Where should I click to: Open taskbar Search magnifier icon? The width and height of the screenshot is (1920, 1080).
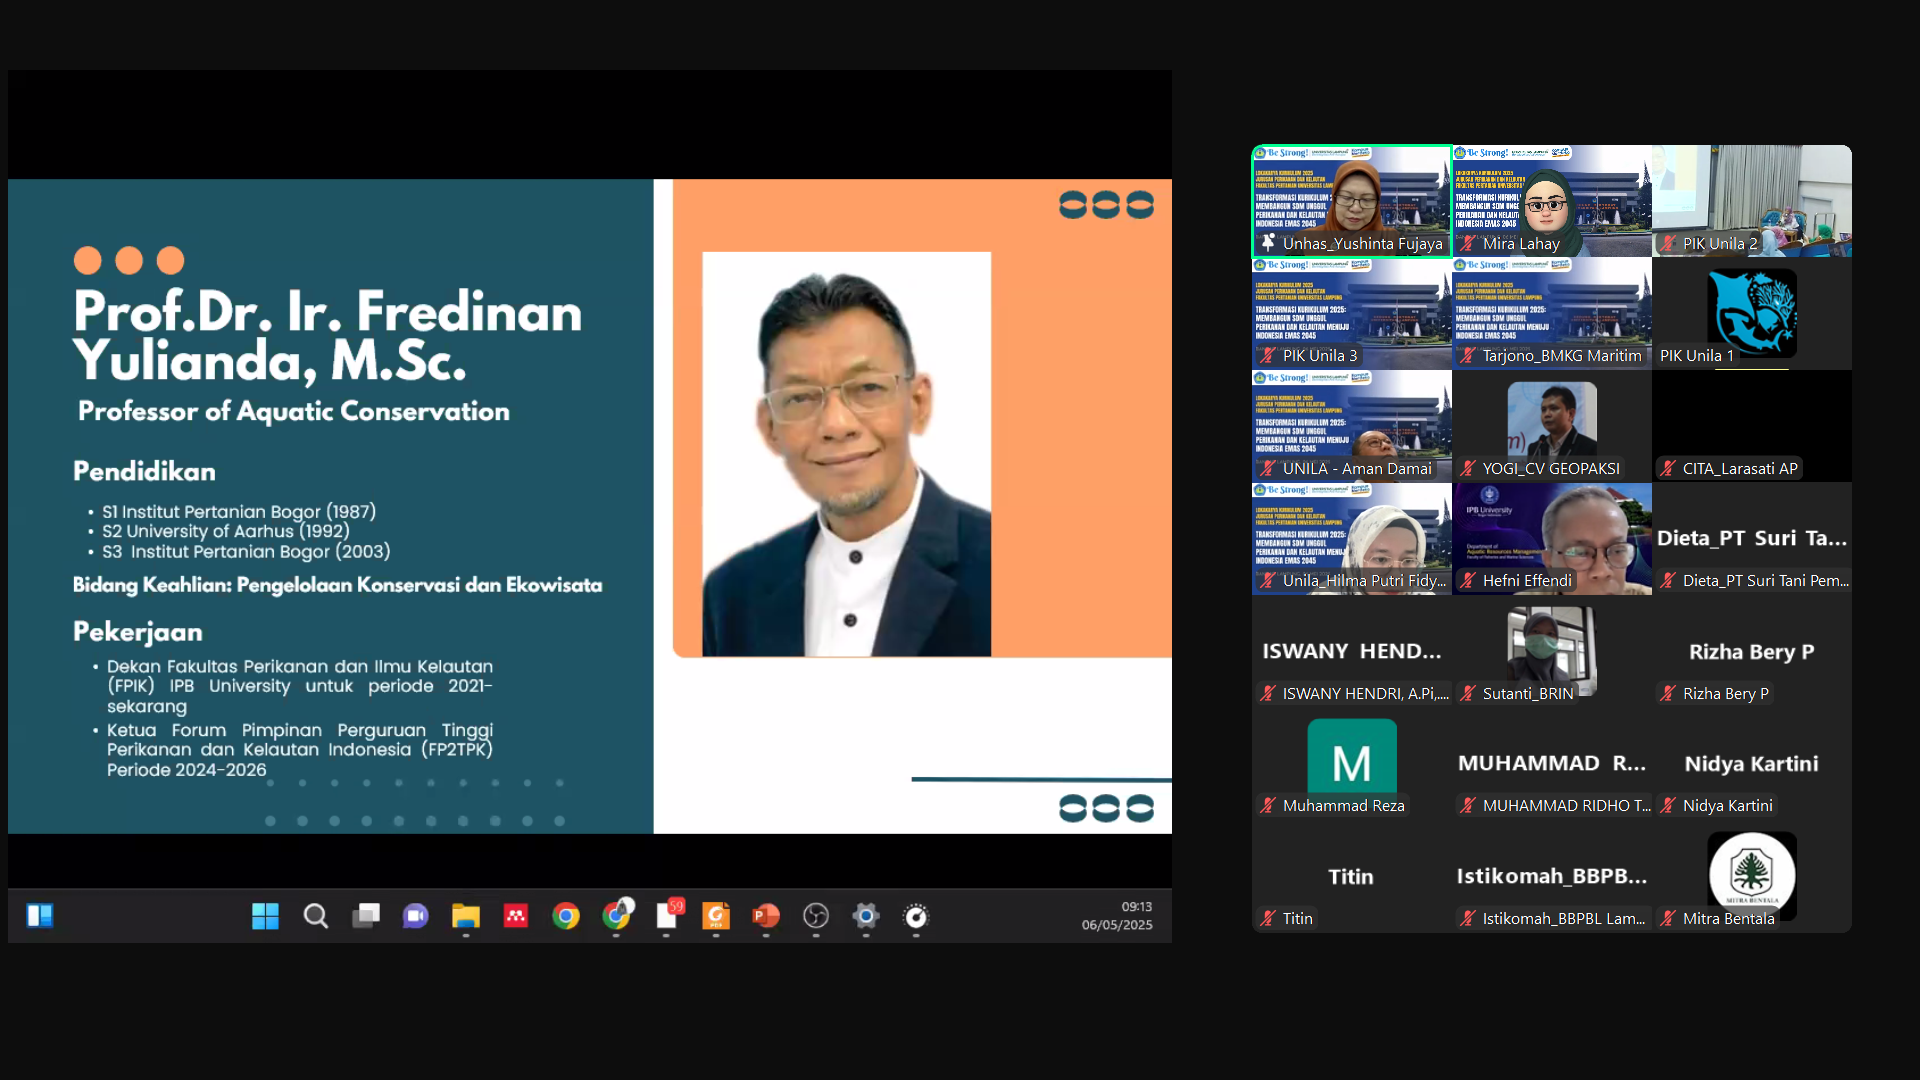[316, 916]
